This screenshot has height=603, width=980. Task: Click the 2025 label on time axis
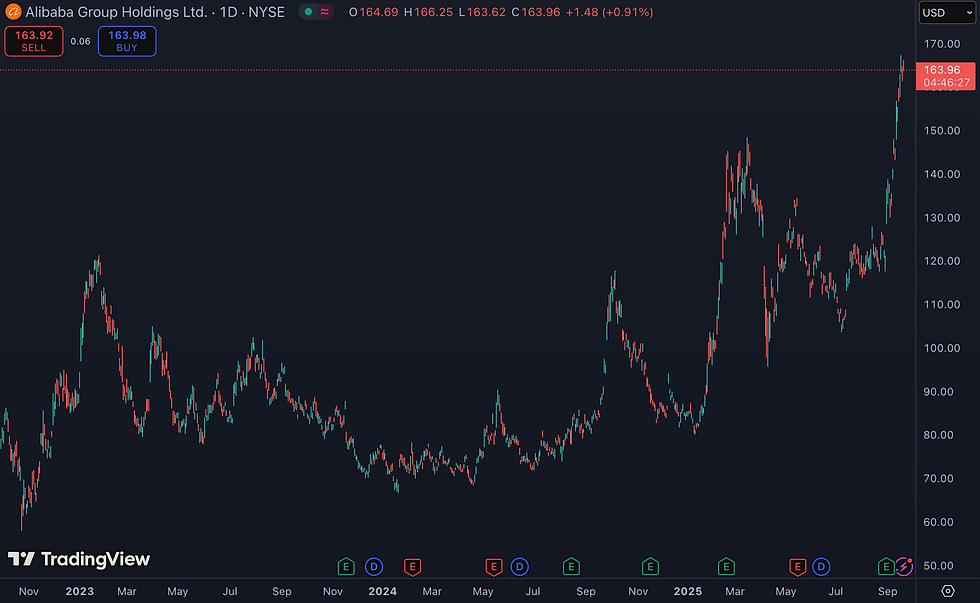[x=688, y=591]
